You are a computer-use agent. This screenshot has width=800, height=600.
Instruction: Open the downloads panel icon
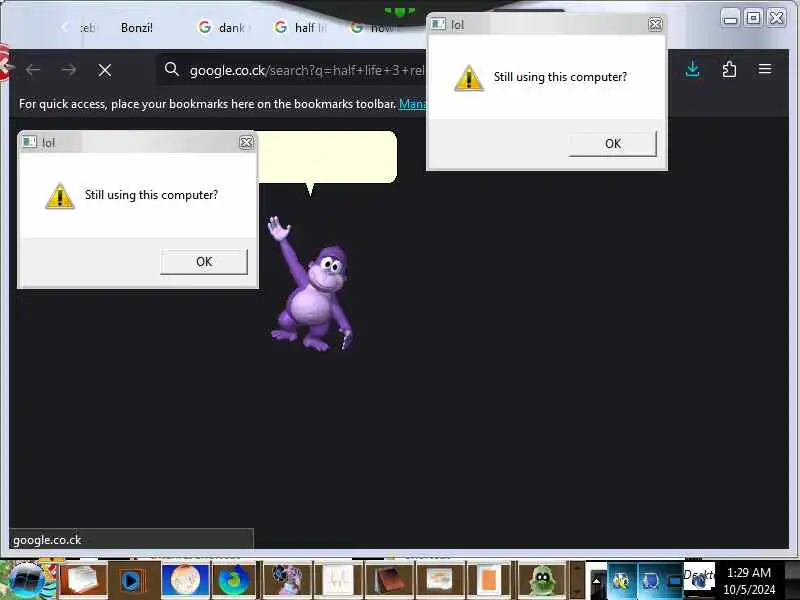pos(692,69)
